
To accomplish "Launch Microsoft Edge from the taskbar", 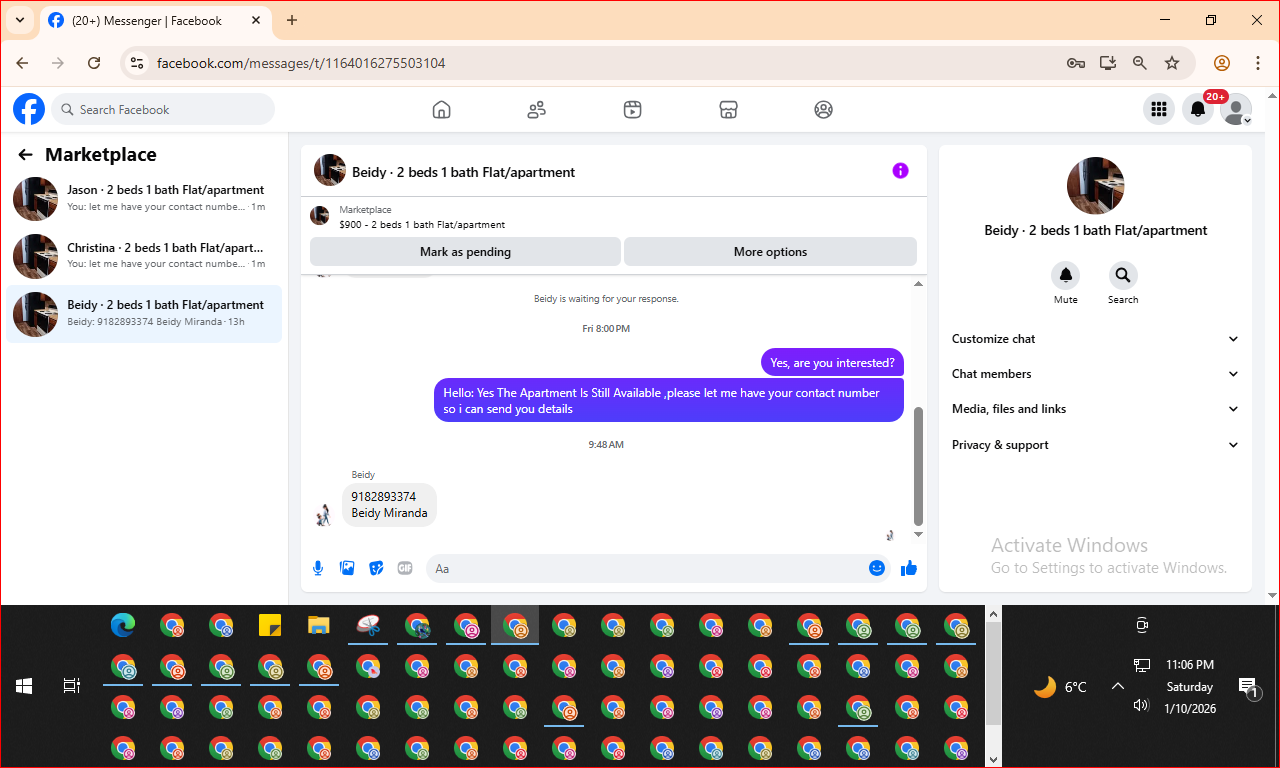I will pos(123,626).
